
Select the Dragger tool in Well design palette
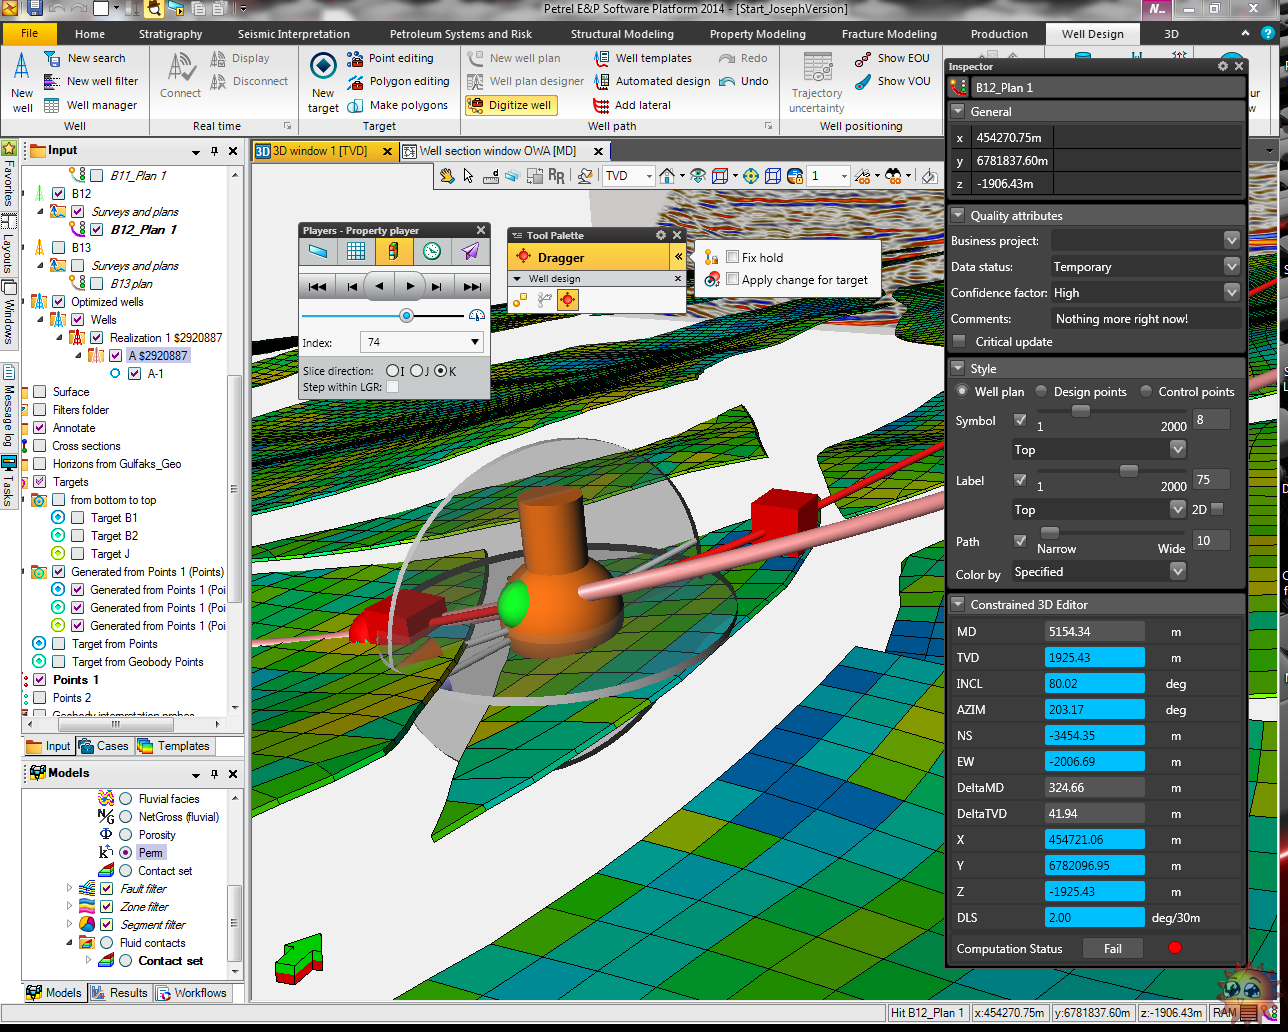tap(567, 299)
